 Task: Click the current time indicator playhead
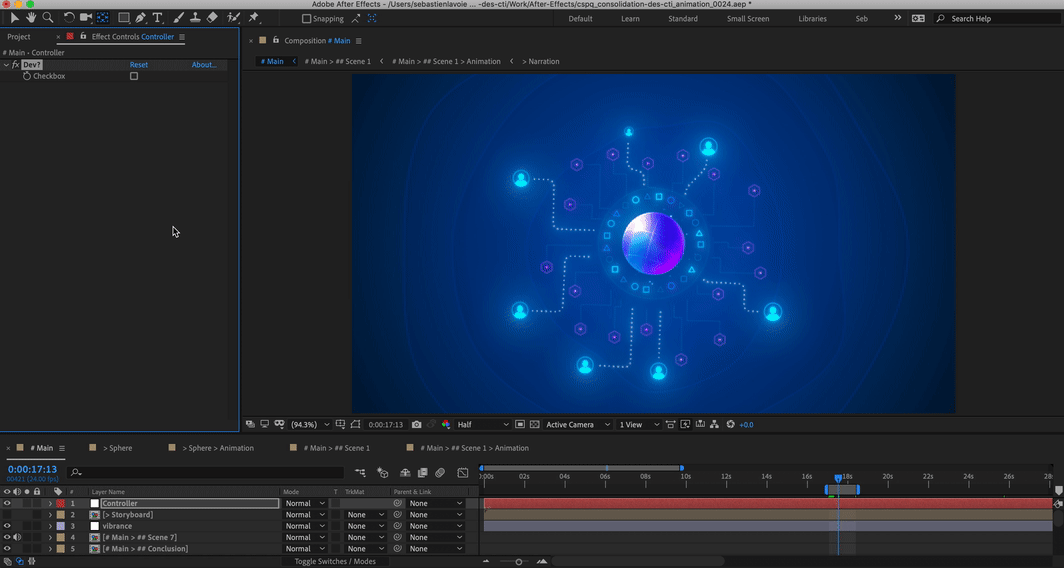(838, 478)
